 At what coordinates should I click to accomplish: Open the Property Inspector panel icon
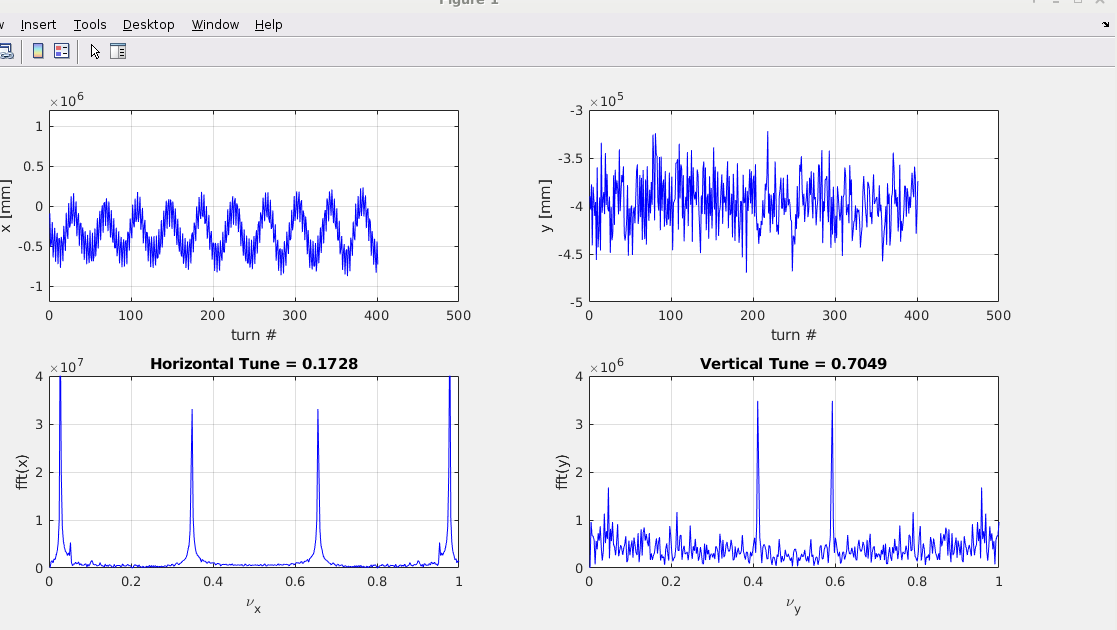[118, 51]
